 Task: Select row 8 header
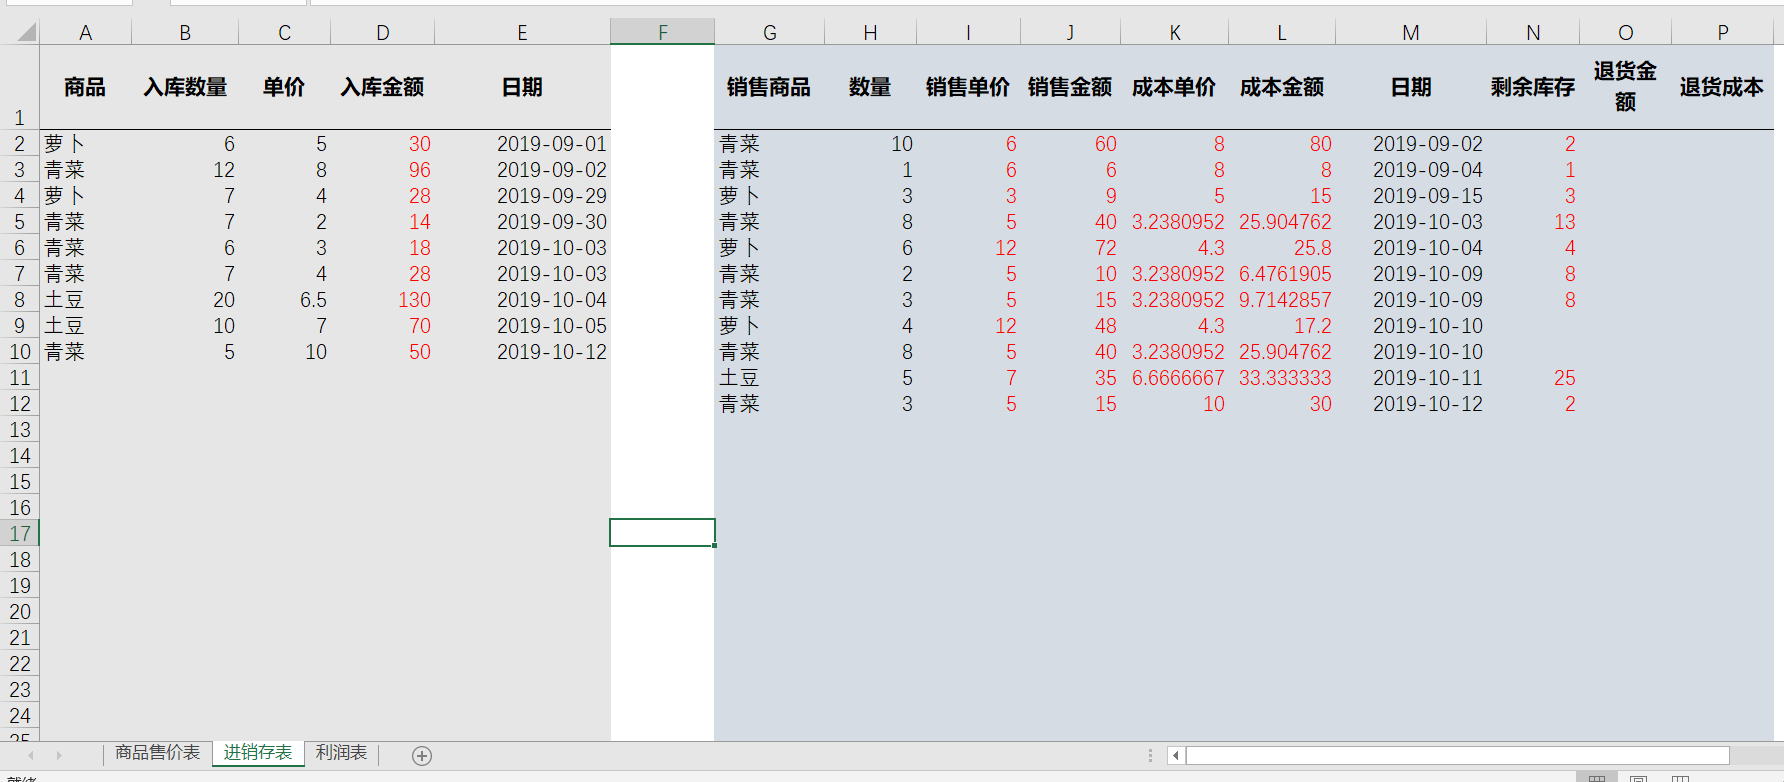pyautogui.click(x=19, y=299)
